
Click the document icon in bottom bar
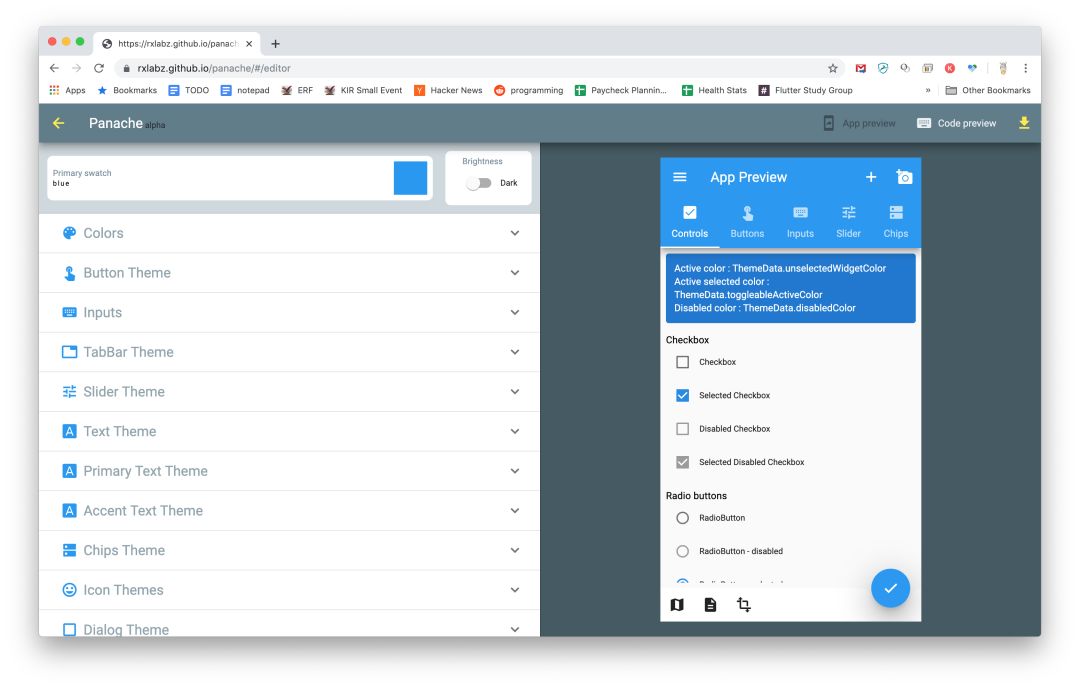pyautogui.click(x=710, y=605)
